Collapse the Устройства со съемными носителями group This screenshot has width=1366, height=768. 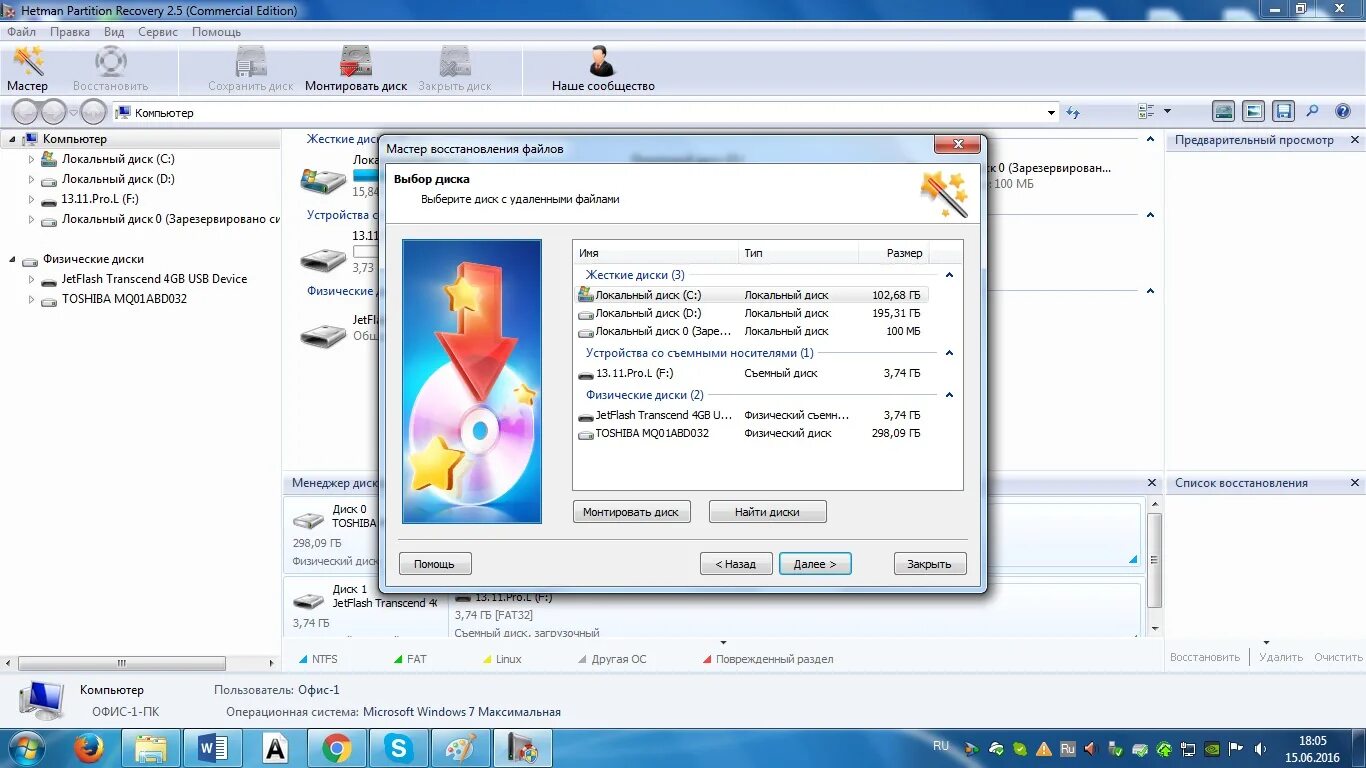(949, 353)
